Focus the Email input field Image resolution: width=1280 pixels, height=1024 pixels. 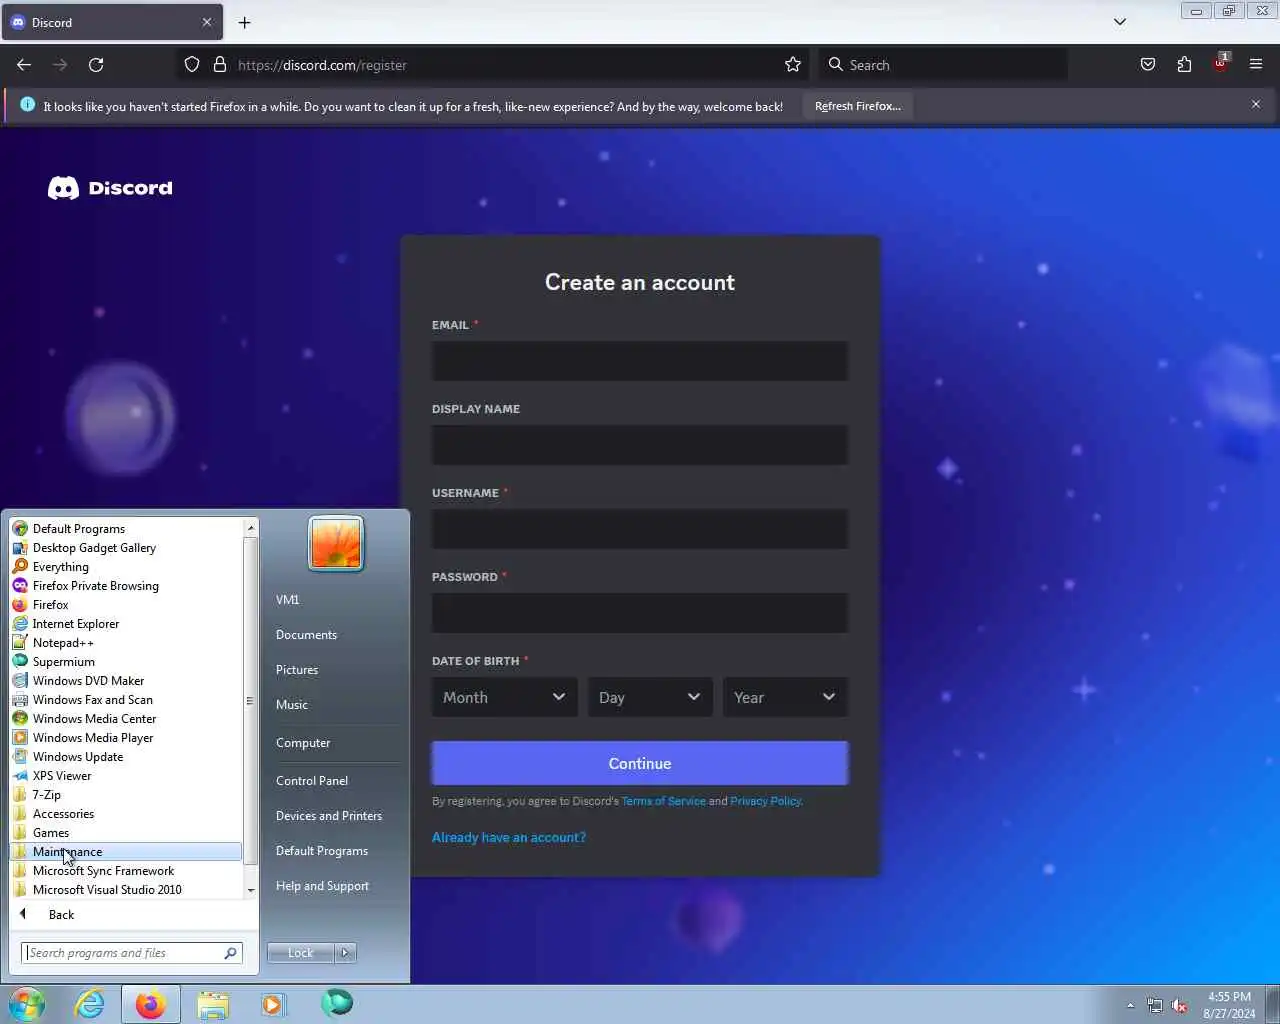point(640,361)
